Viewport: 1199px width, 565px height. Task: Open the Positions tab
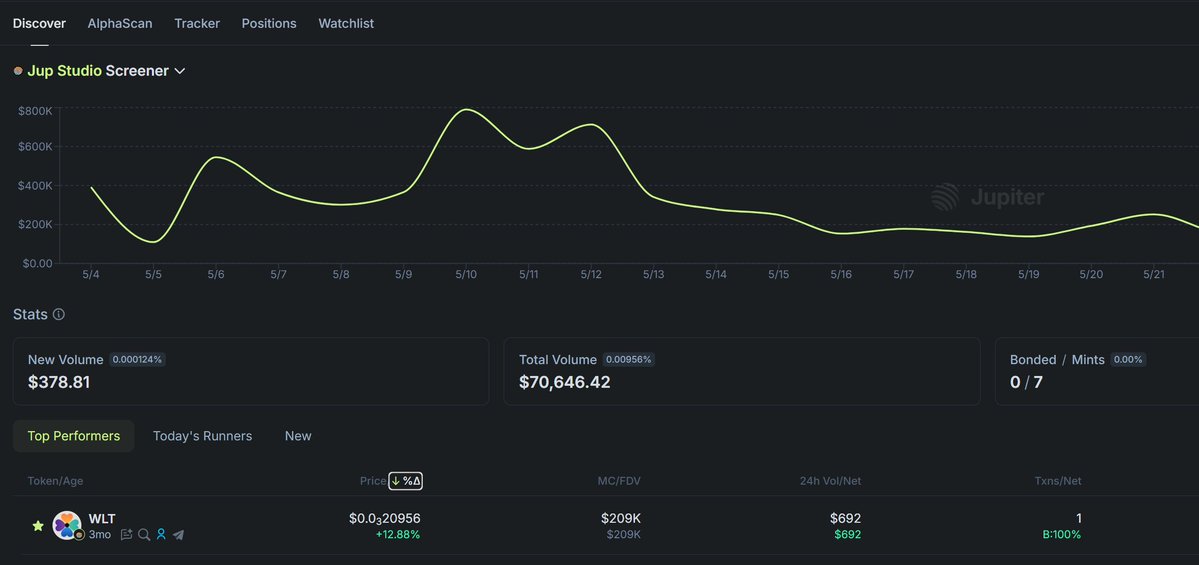269,24
